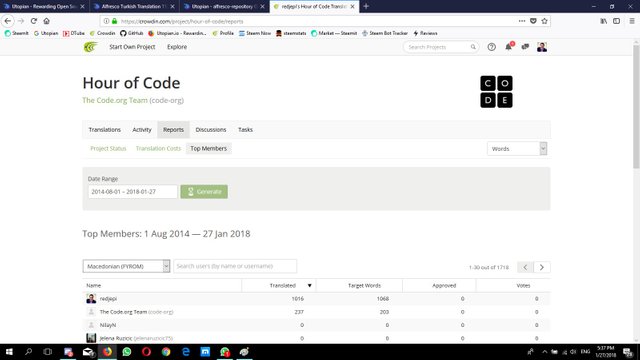Bookmark this page with the star icon
640x360 pixels.
tap(544, 21)
